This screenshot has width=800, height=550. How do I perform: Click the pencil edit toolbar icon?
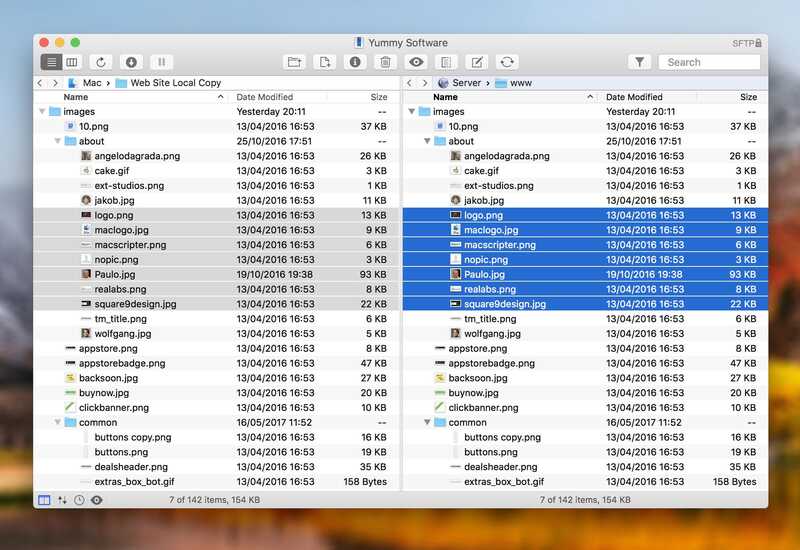pos(477,62)
